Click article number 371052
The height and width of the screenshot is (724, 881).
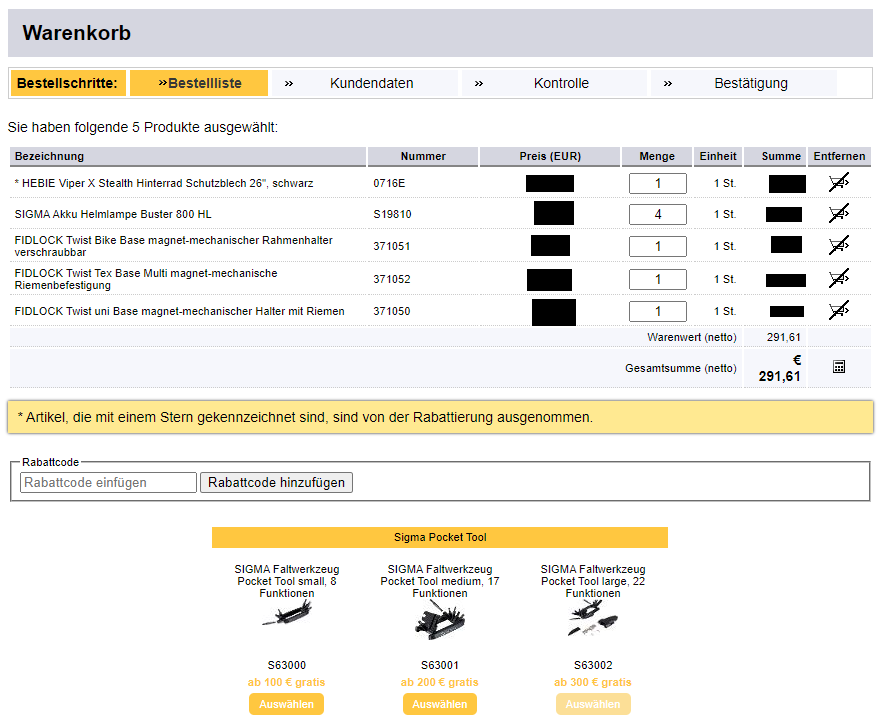pos(392,279)
